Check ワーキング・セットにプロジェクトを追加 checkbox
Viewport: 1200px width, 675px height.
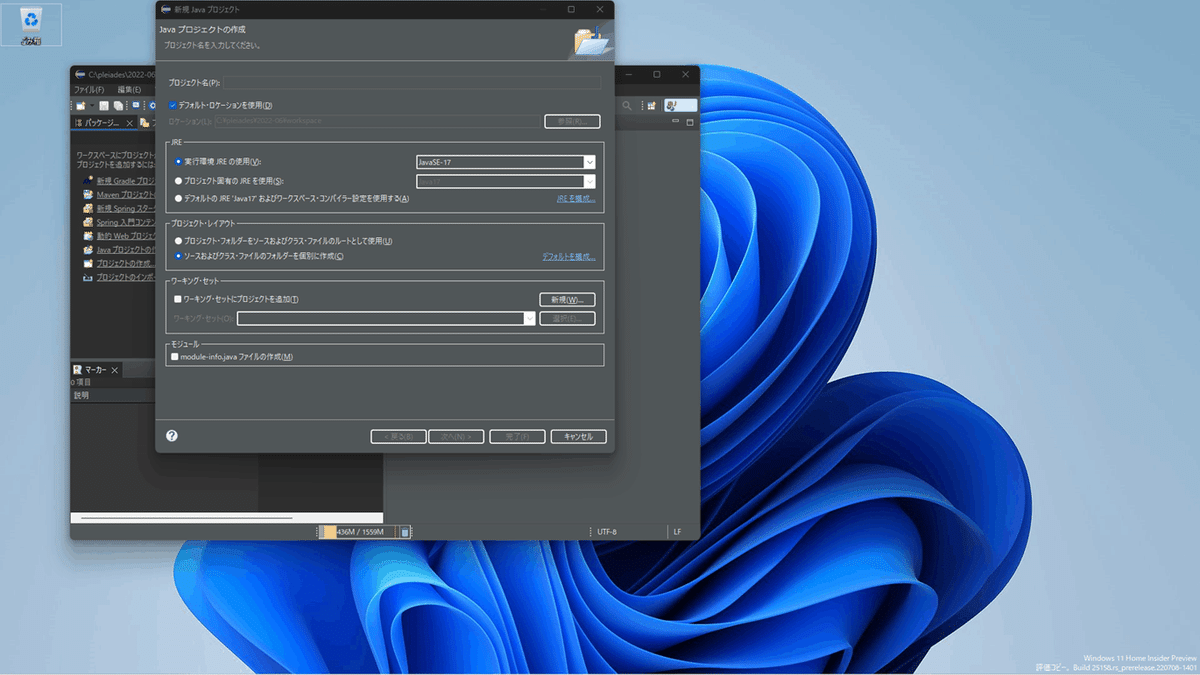tap(177, 299)
